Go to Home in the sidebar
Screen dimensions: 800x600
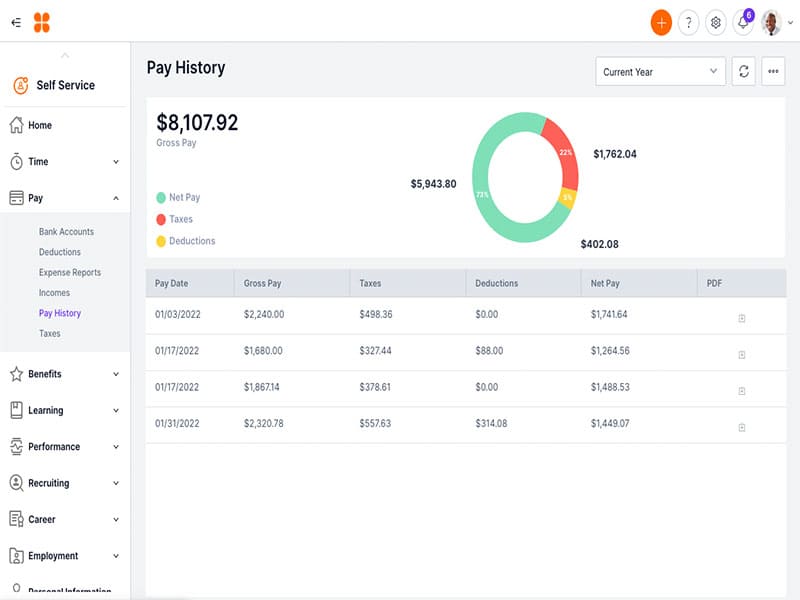[x=40, y=125]
